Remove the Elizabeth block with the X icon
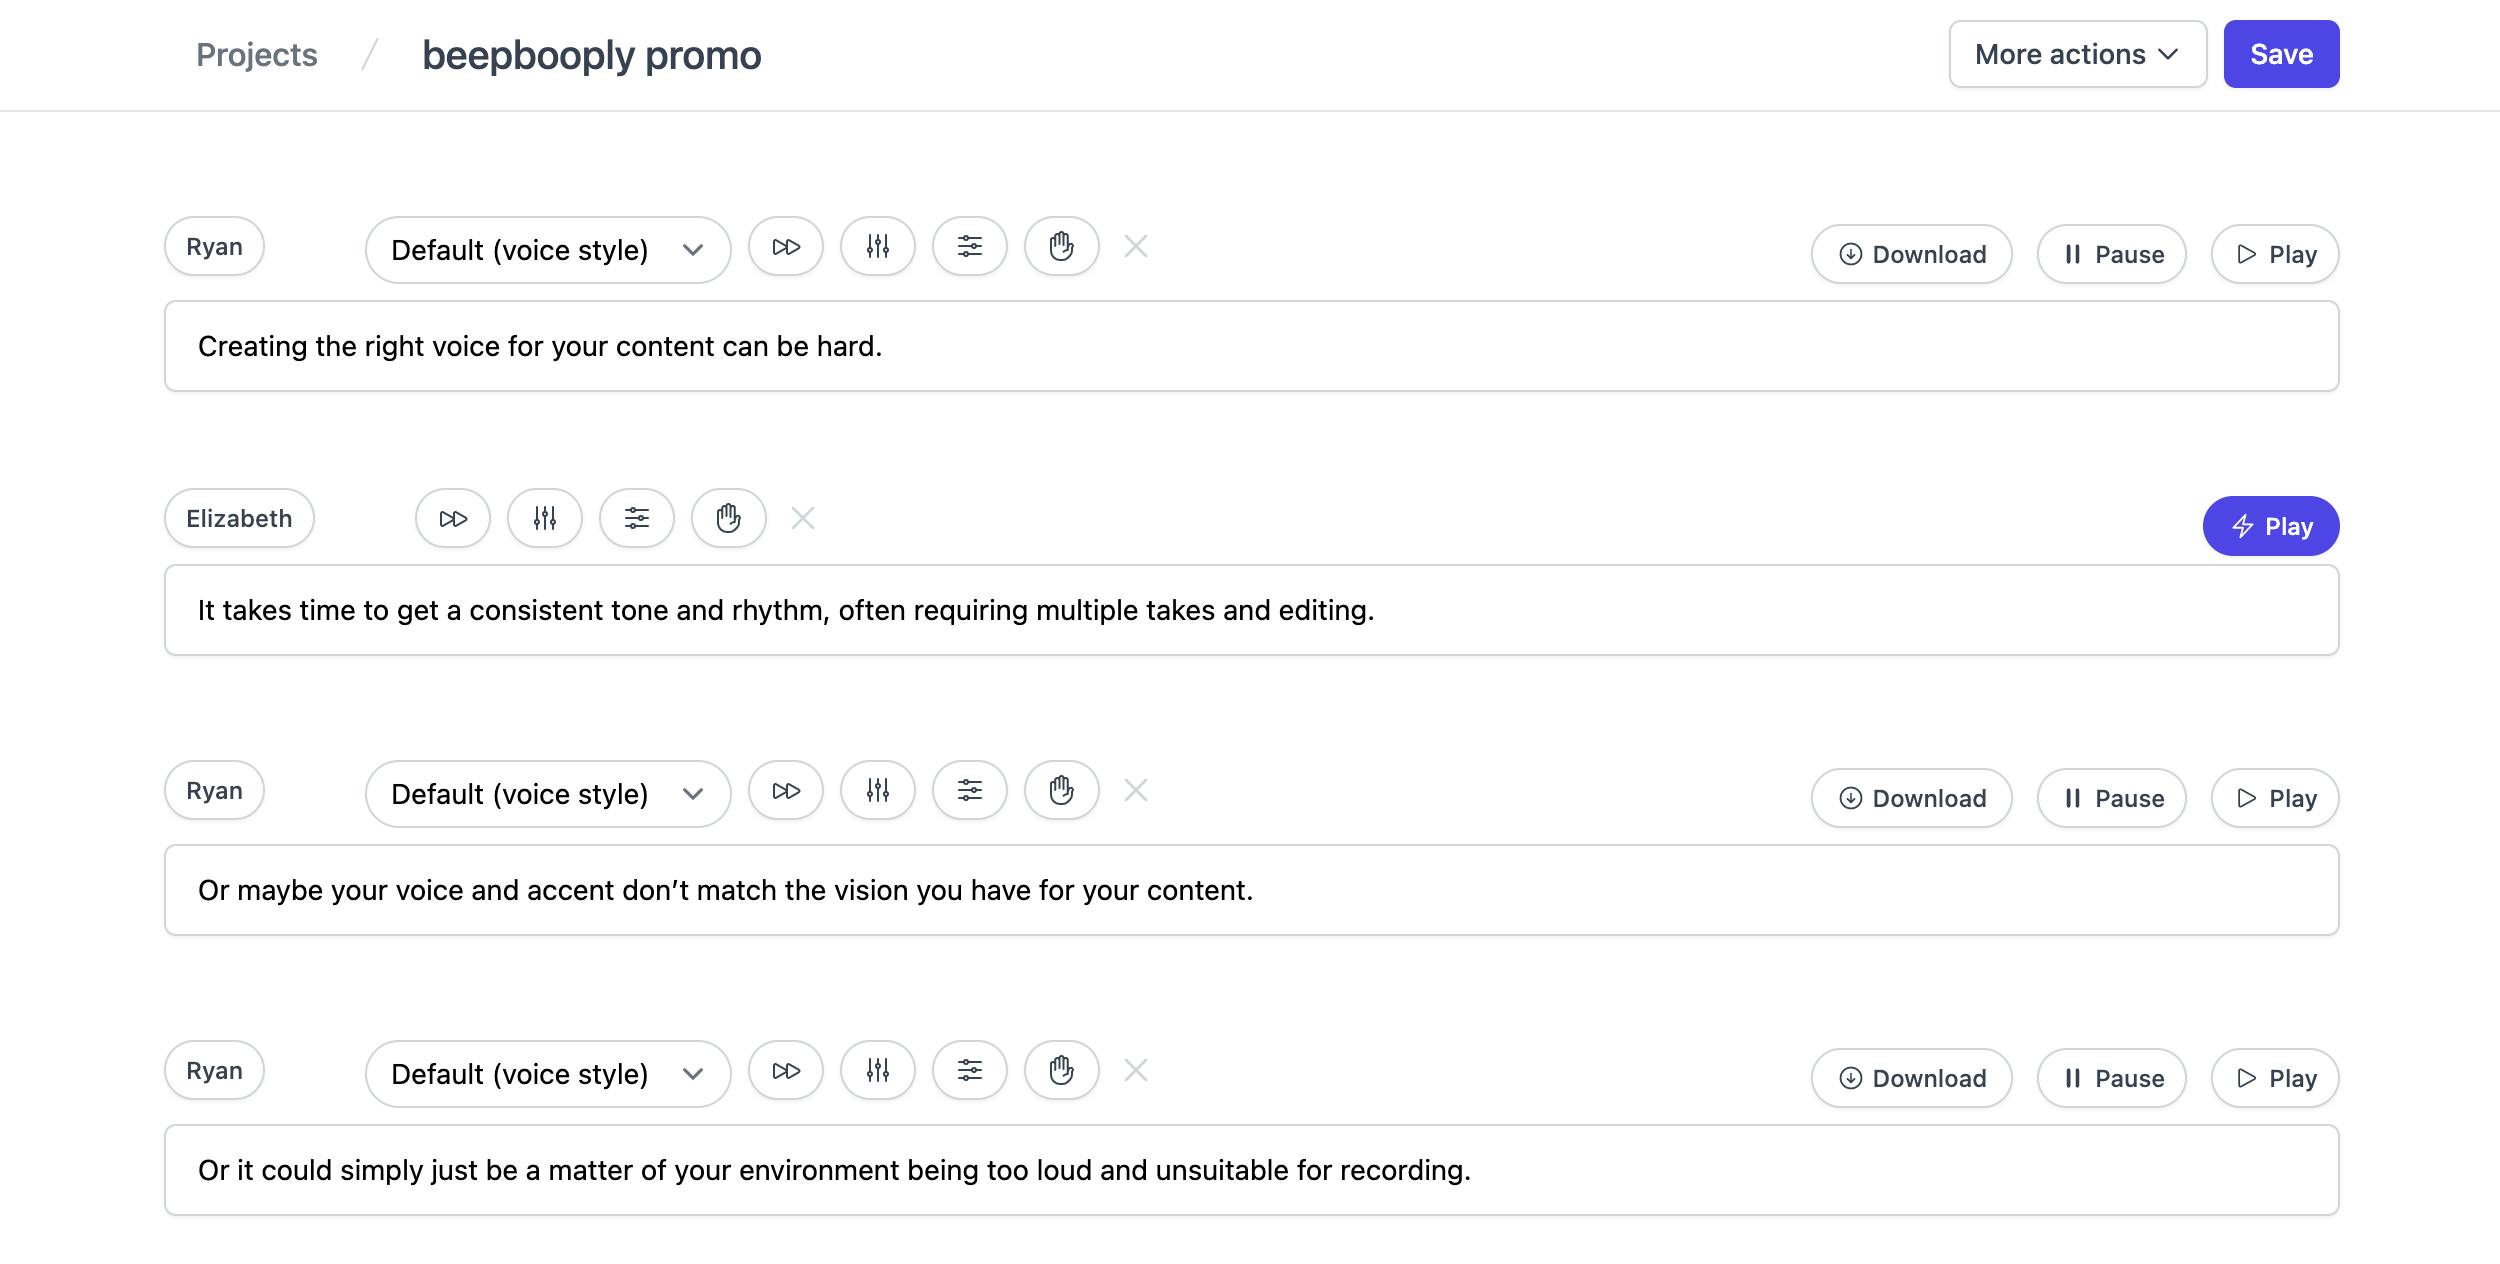 click(x=803, y=518)
